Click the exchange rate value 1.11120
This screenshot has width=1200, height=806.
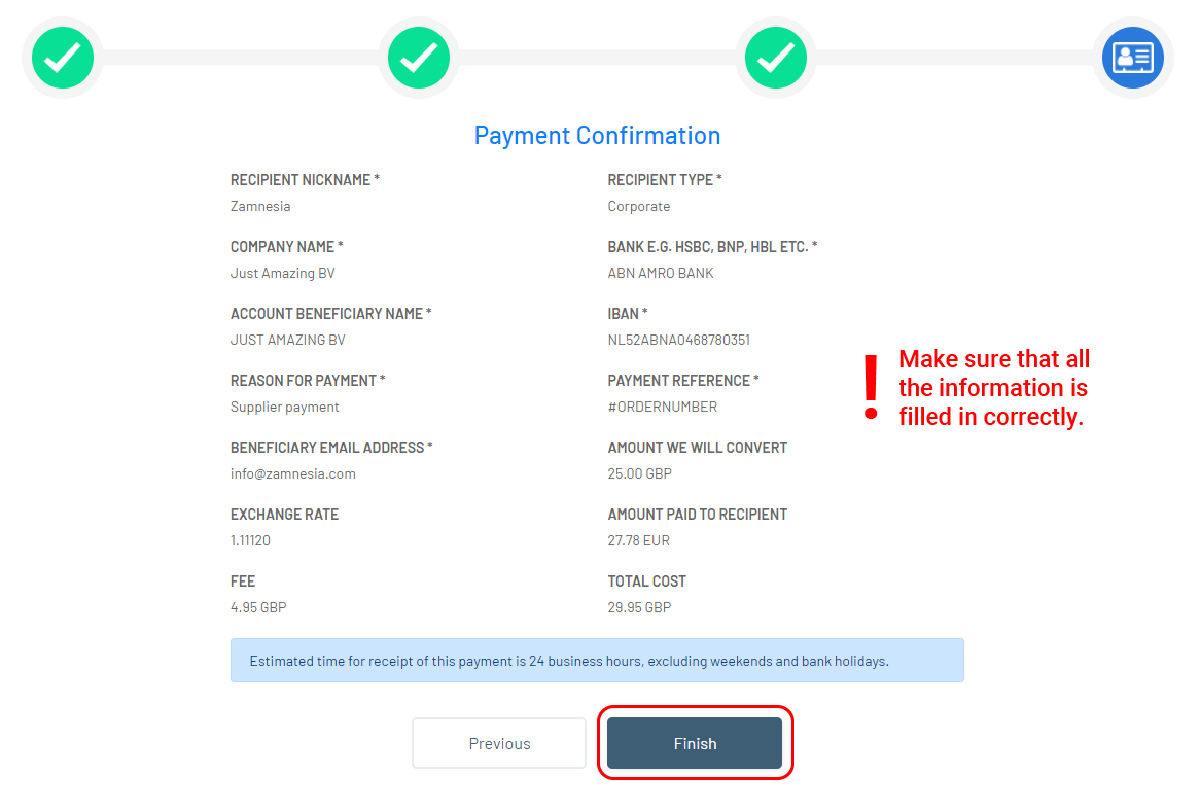pyautogui.click(x=251, y=541)
